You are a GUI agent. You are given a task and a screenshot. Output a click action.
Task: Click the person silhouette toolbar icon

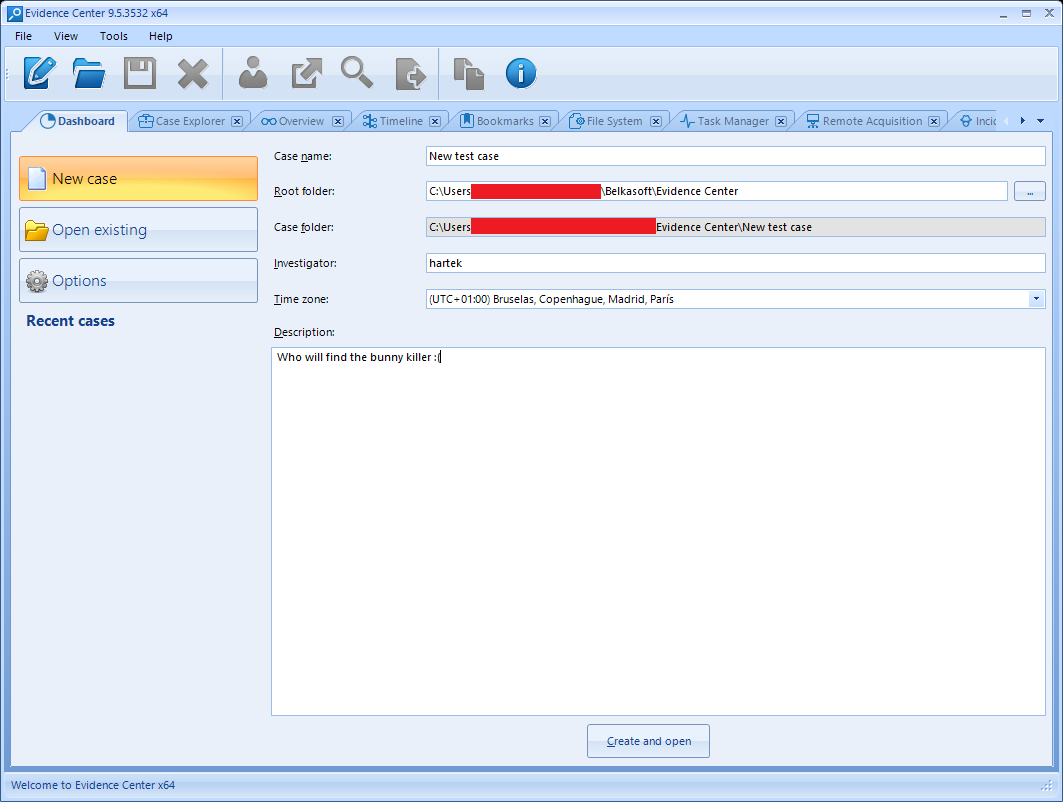253,73
